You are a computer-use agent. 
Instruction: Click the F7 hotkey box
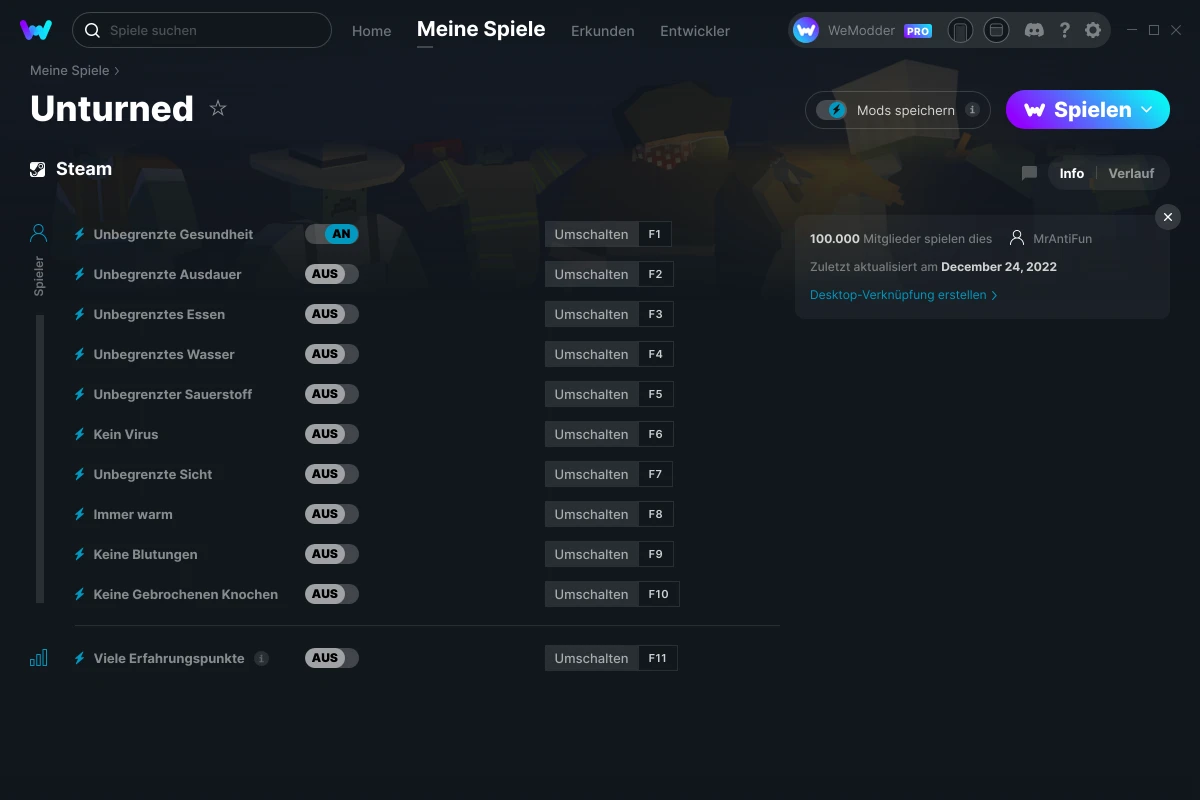[655, 474]
